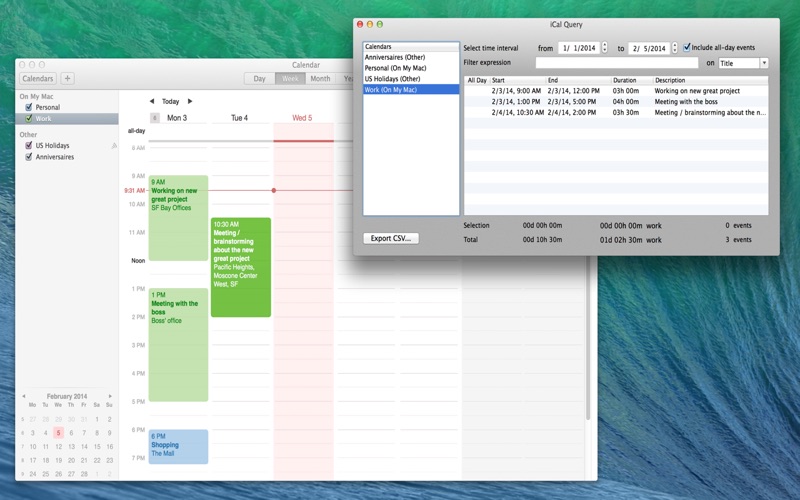Click the Wed 5 day header
Viewport: 800px width, 500px height.
pyautogui.click(x=302, y=118)
